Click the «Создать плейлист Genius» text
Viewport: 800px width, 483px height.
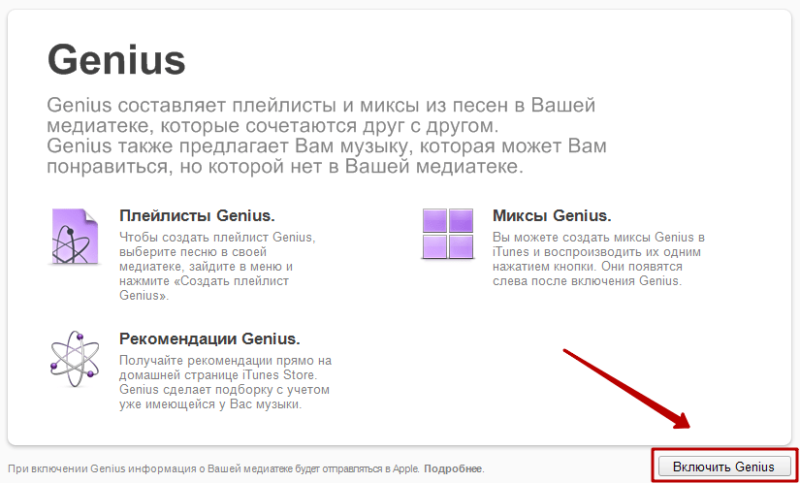[204, 288]
